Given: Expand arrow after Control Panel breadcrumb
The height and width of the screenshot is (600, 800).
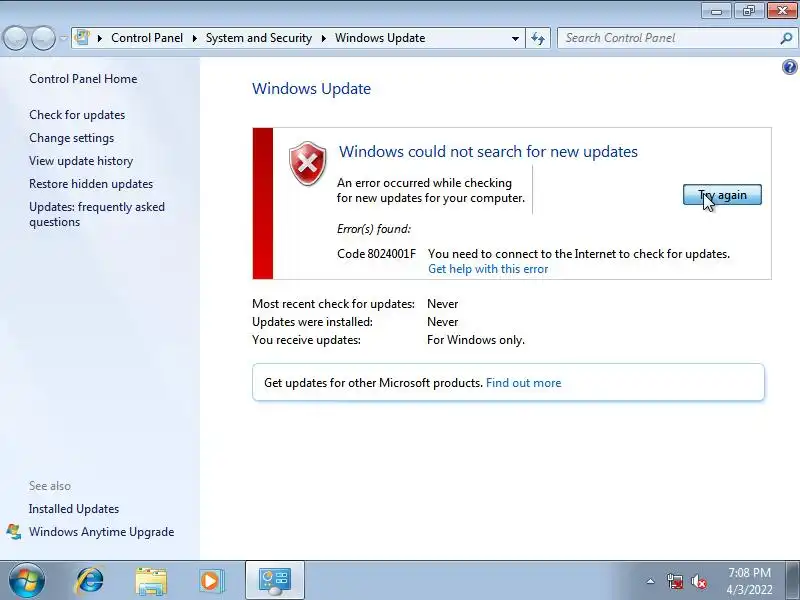Looking at the screenshot, I should (194, 38).
